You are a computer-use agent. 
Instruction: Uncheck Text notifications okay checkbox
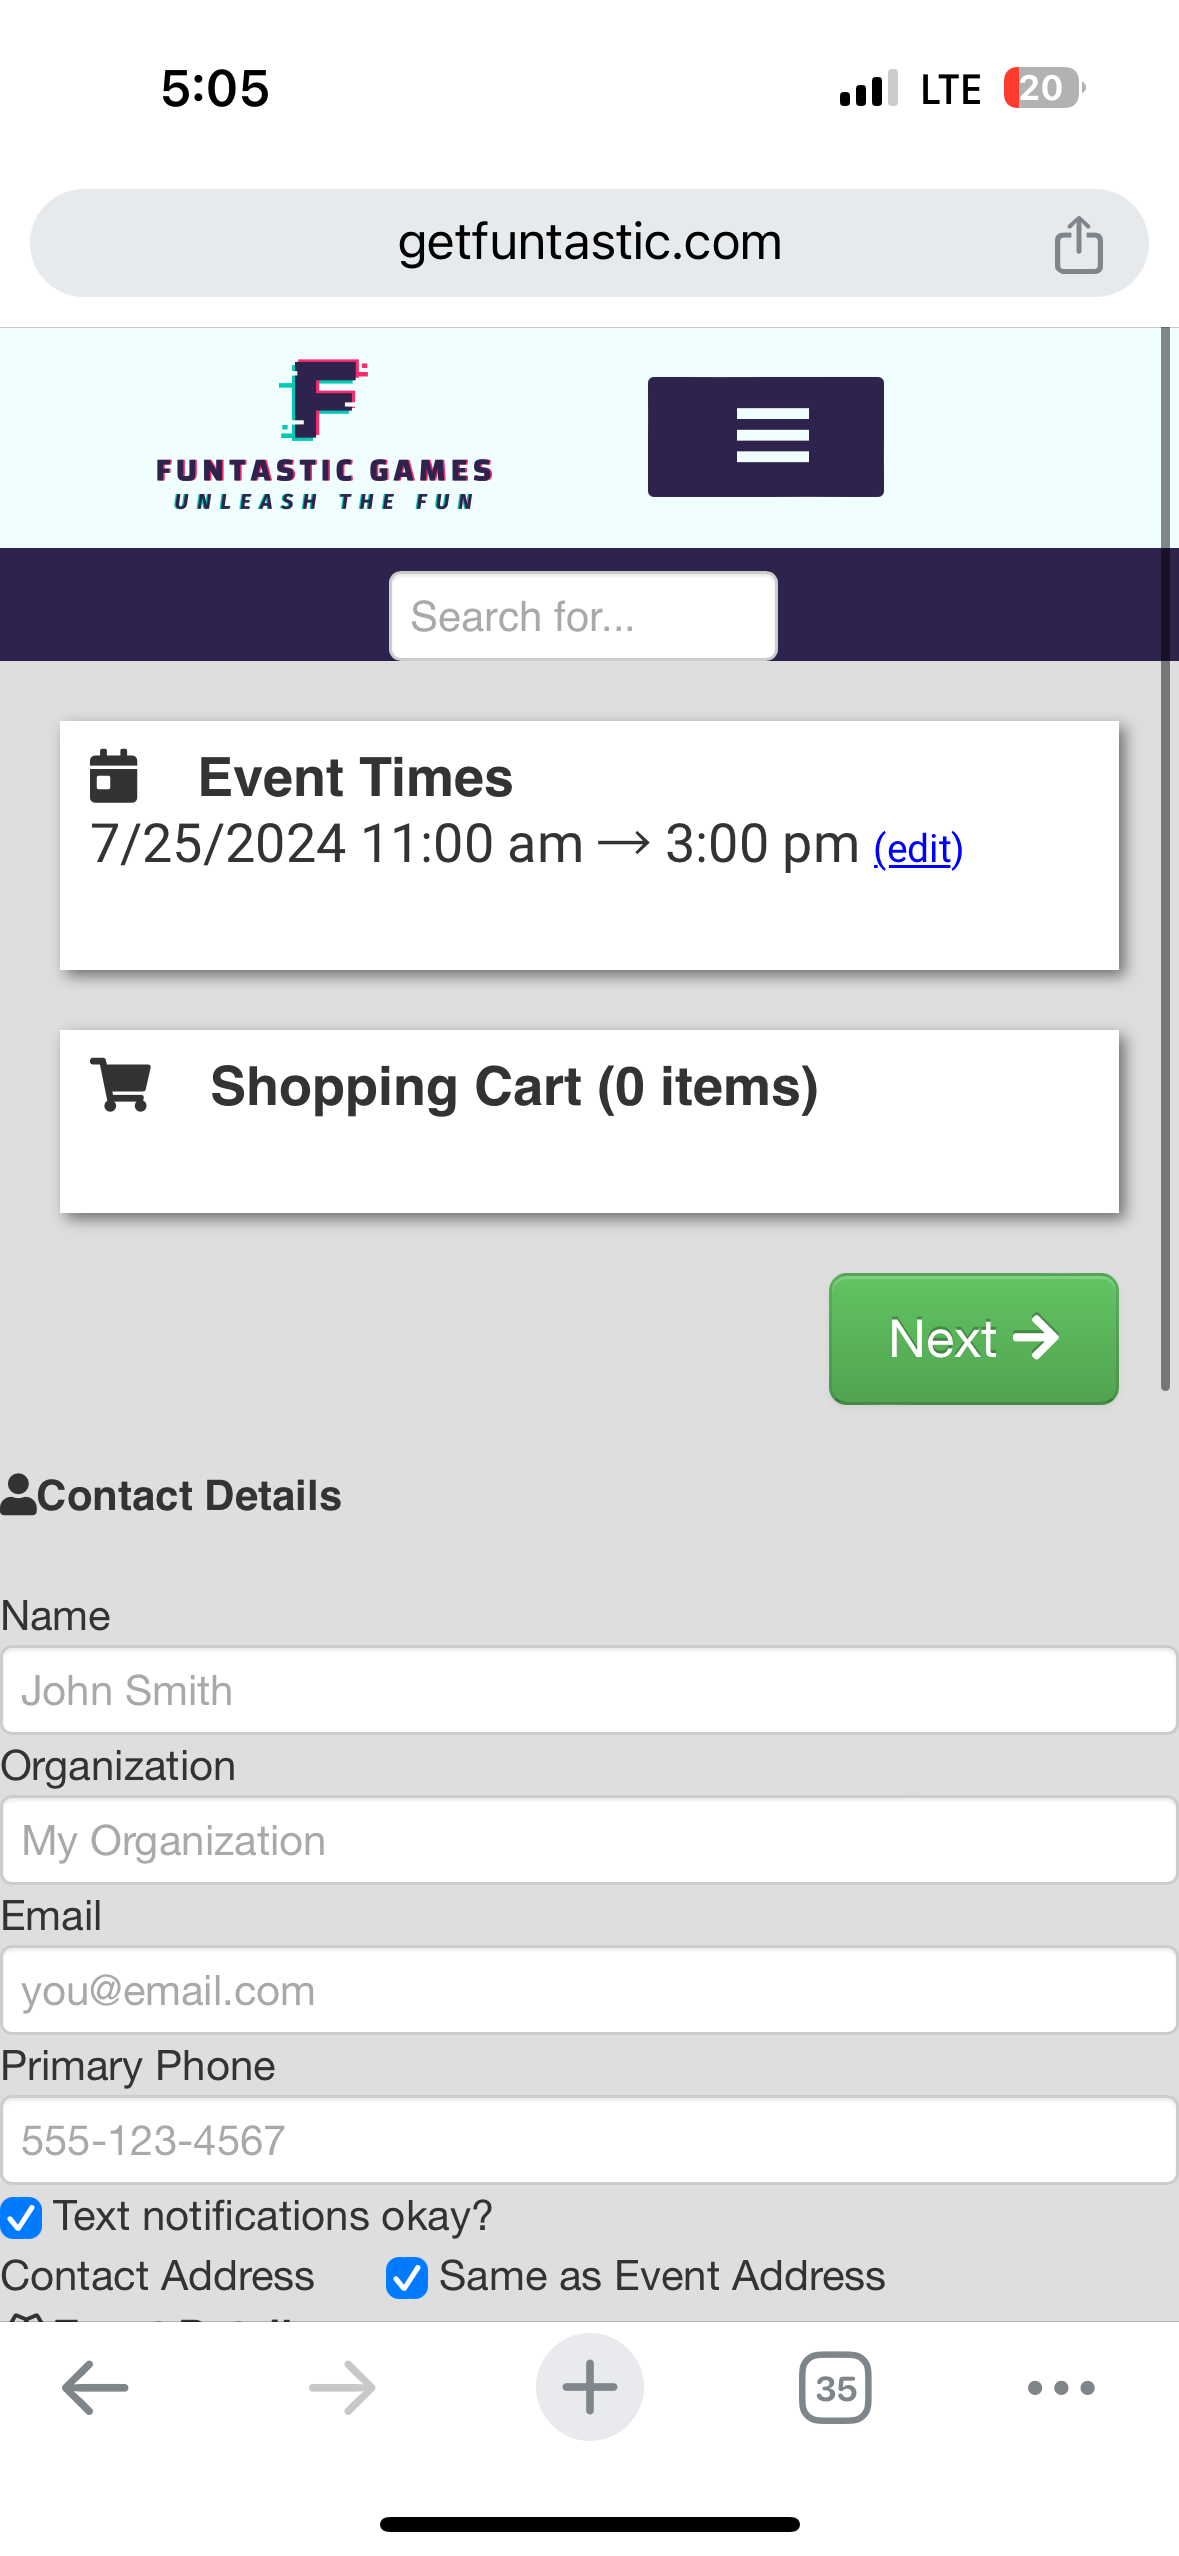[21, 2217]
